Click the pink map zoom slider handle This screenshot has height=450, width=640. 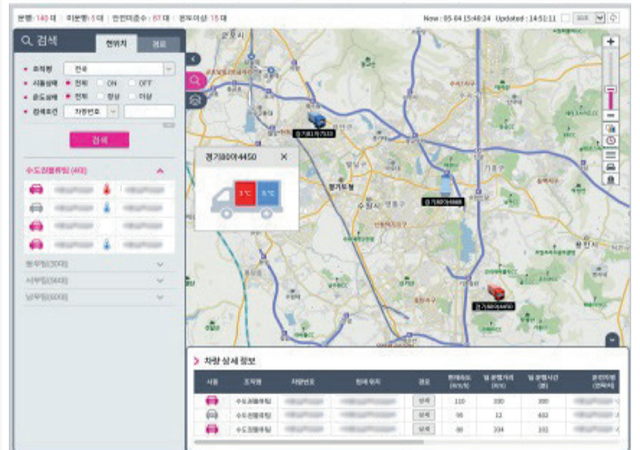coord(610,90)
